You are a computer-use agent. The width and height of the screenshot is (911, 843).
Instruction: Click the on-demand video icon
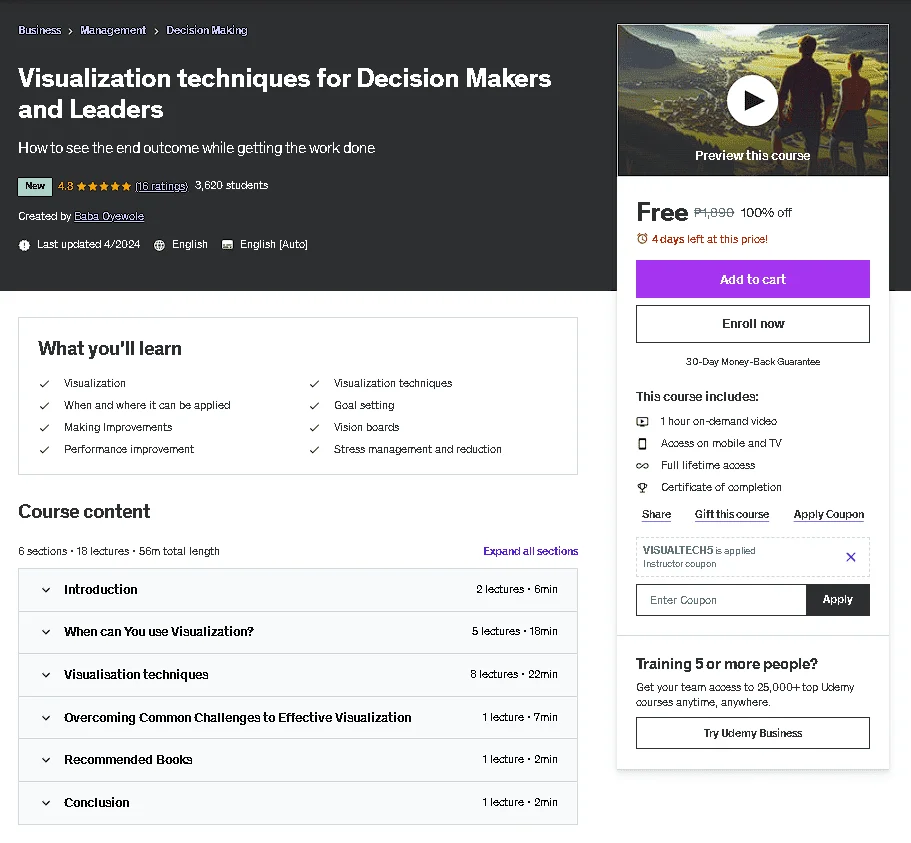point(642,422)
